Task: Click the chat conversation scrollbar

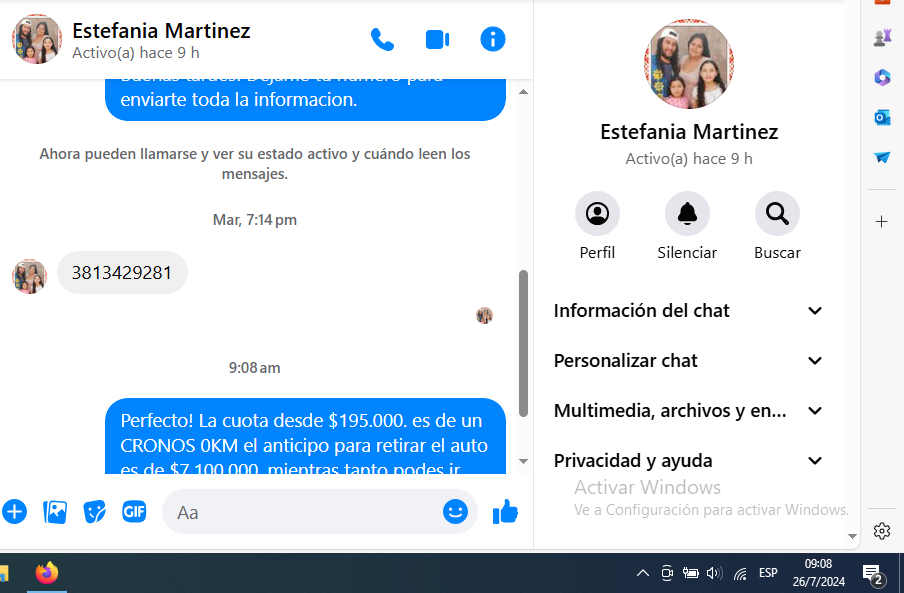Action: click(x=523, y=340)
